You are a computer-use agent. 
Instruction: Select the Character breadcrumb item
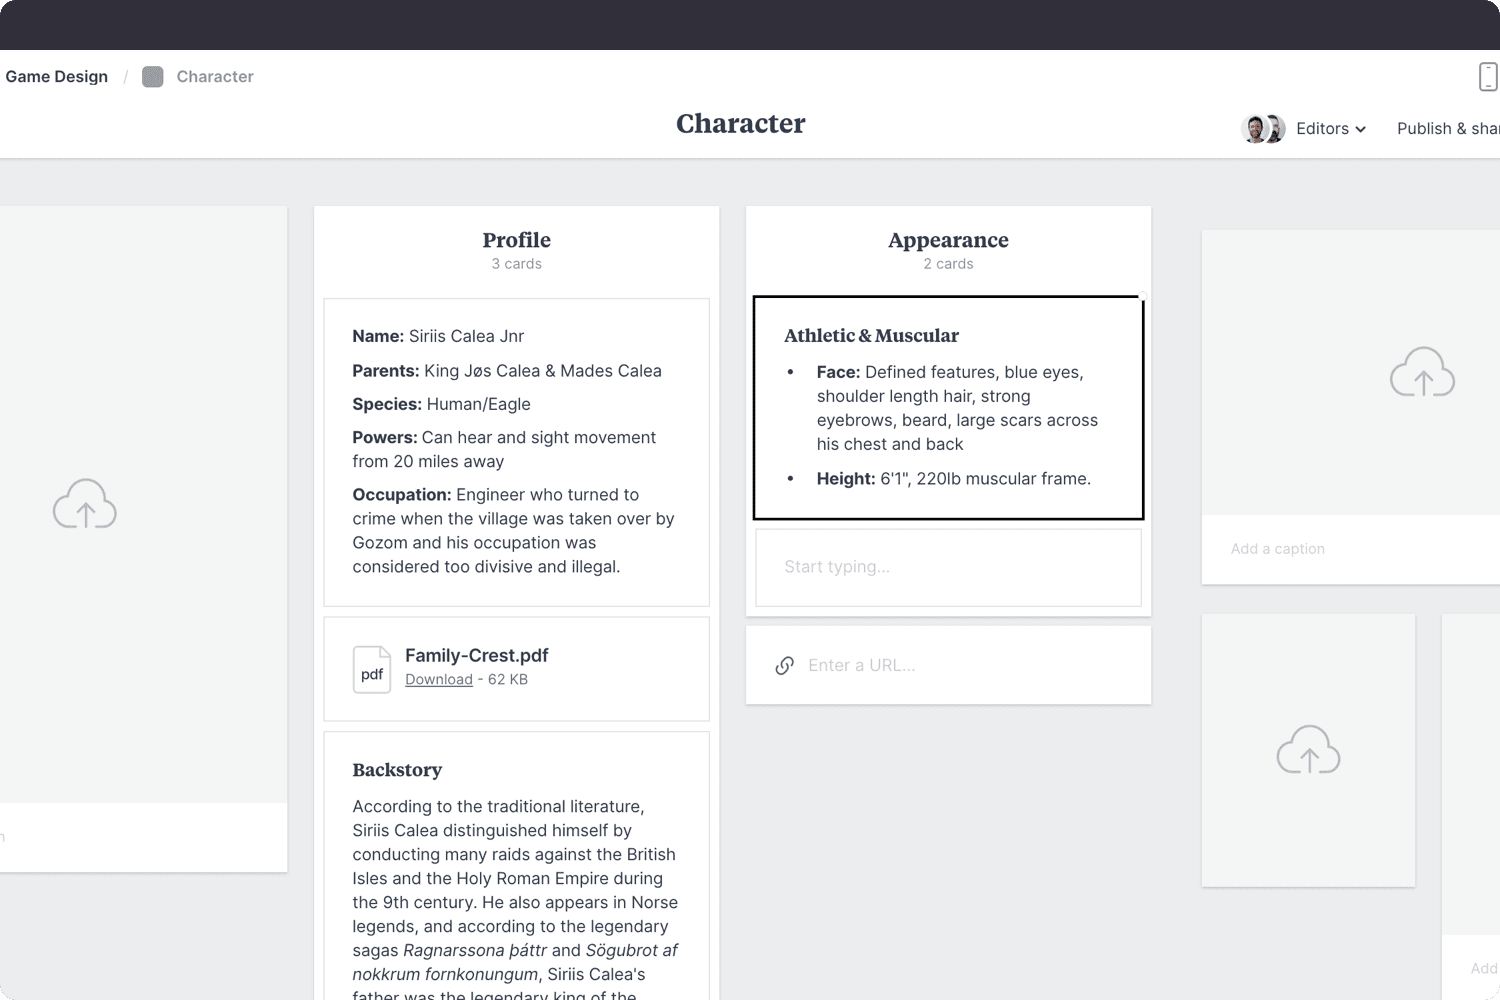click(215, 77)
